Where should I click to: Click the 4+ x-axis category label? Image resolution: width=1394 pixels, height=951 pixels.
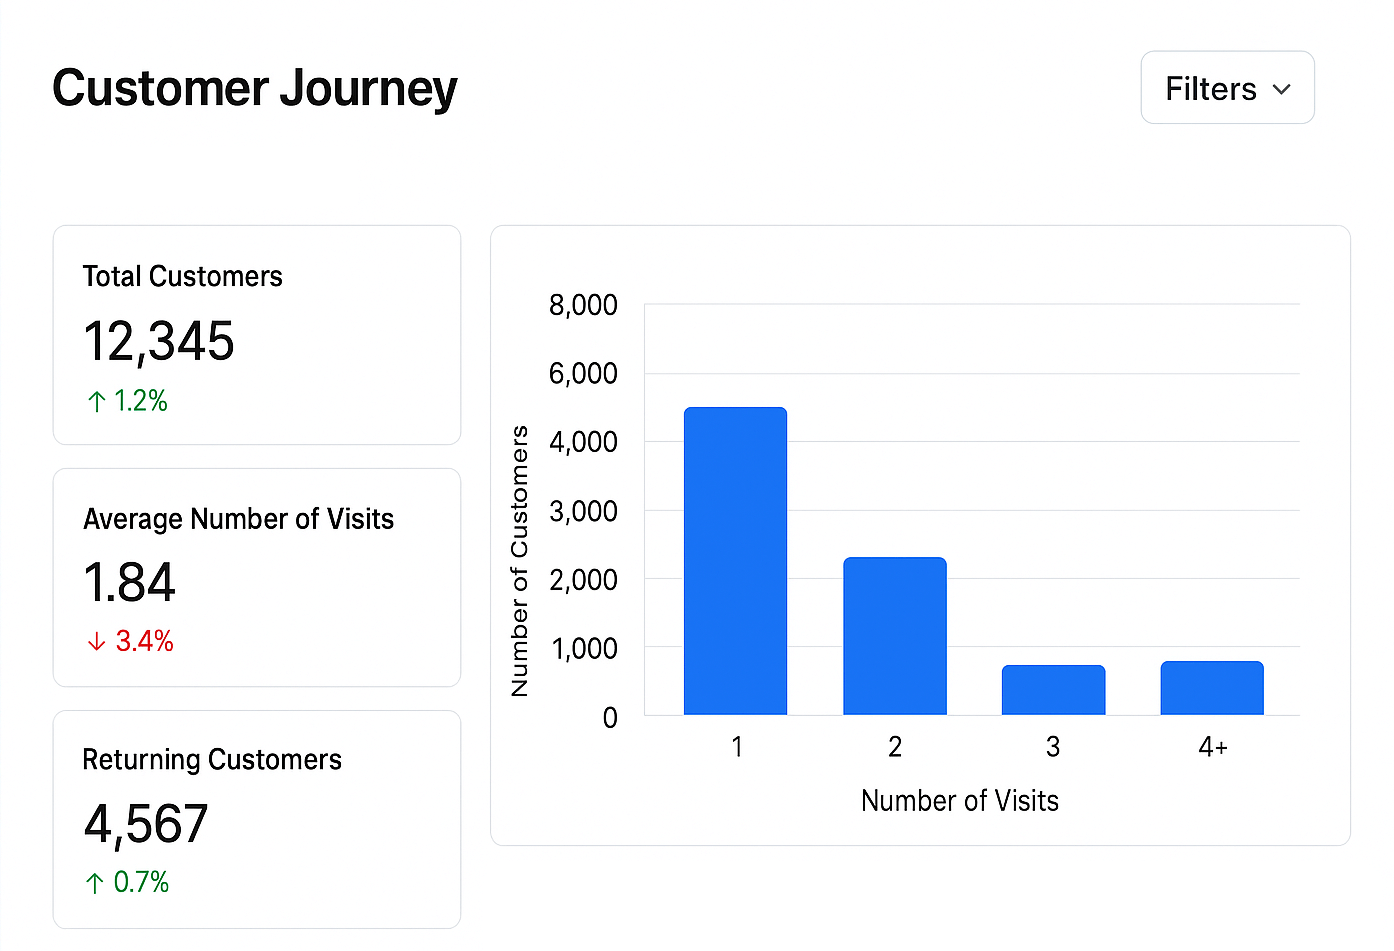(1213, 747)
